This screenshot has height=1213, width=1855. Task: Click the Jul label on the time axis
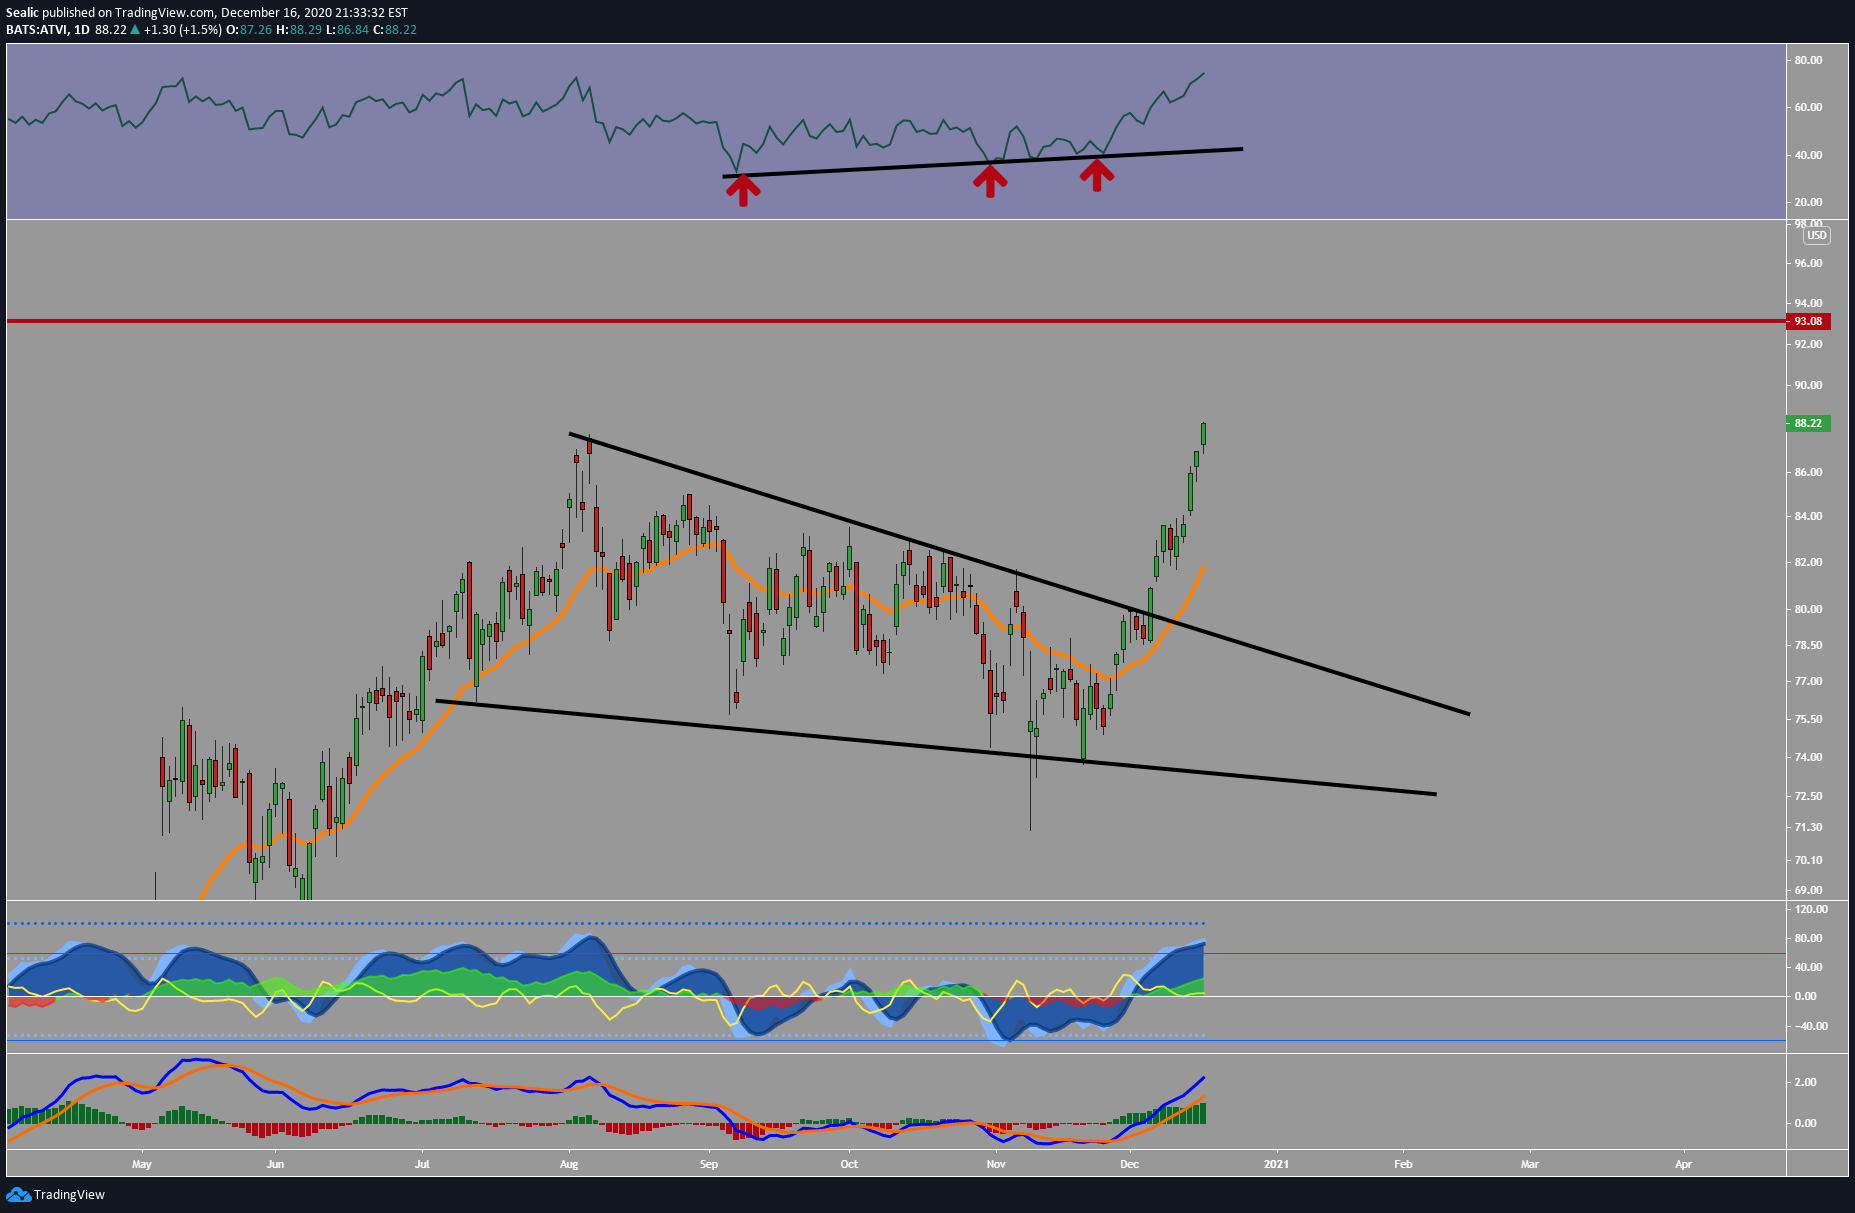click(422, 1164)
